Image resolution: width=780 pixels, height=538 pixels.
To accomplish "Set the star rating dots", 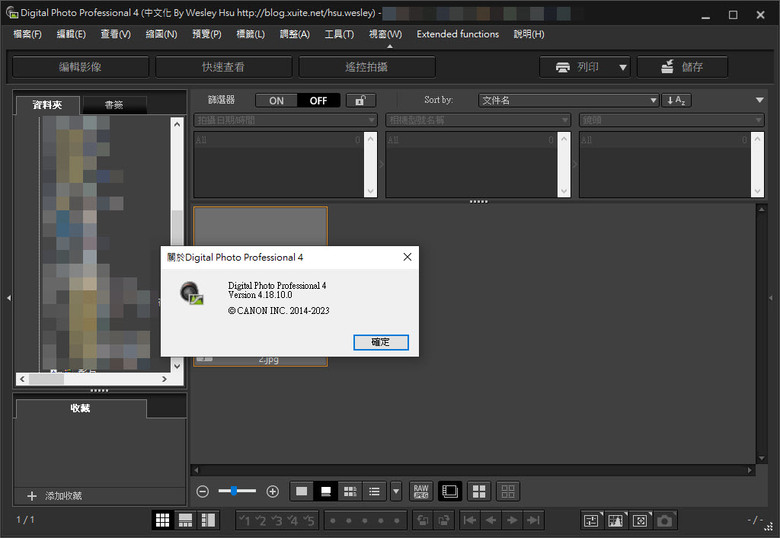I will 365,521.
